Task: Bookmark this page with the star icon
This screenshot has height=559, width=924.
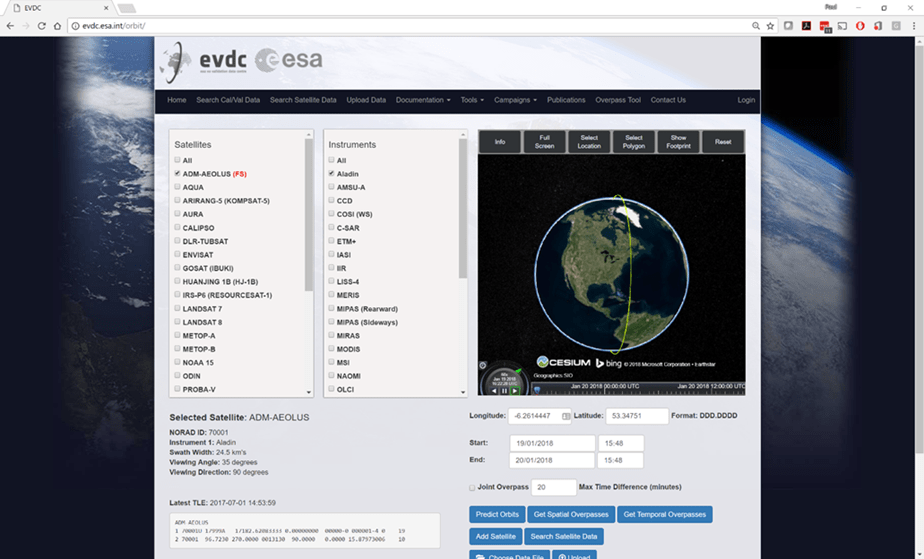Action: [770, 26]
